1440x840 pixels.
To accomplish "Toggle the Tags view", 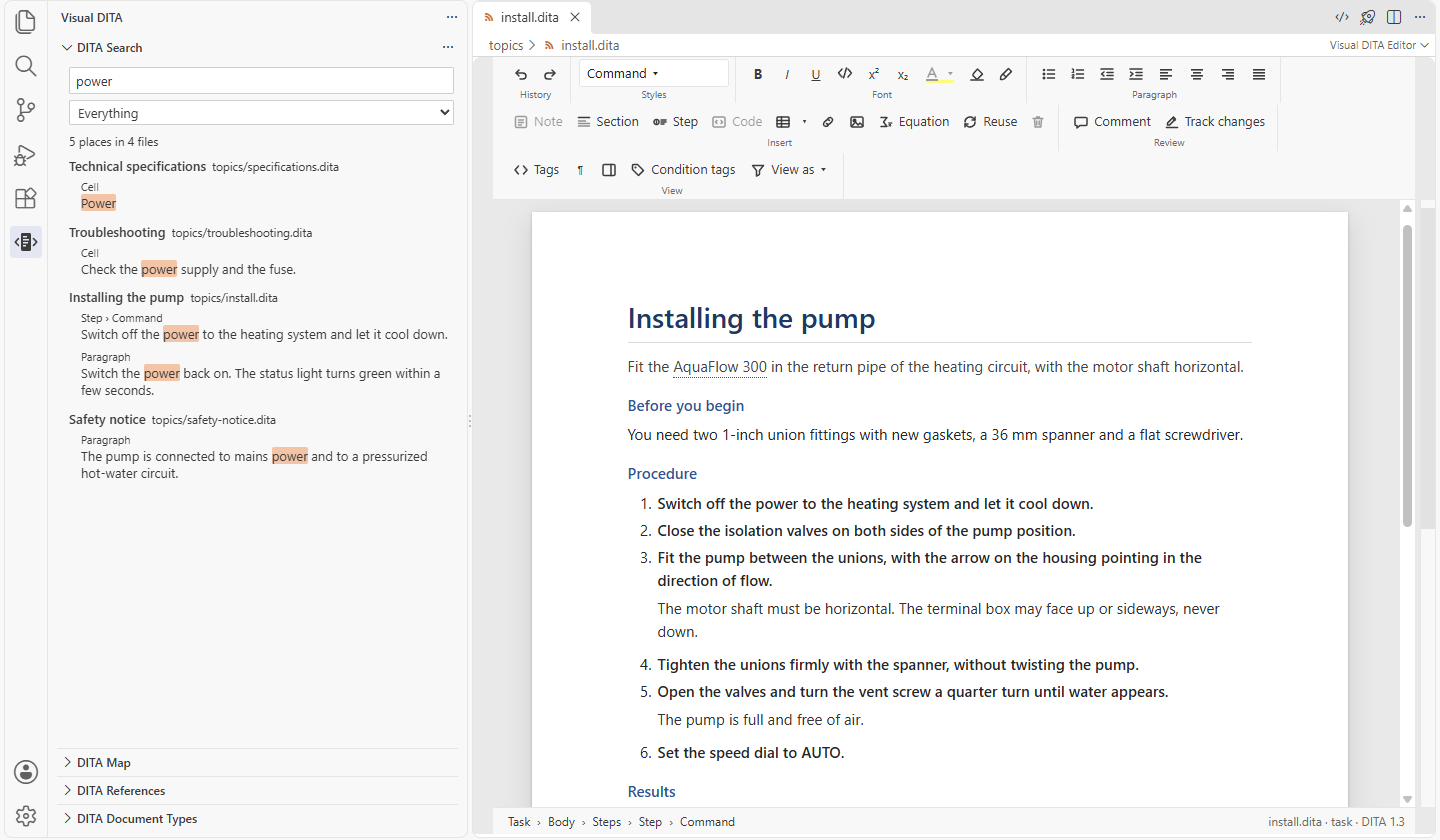I will (536, 170).
